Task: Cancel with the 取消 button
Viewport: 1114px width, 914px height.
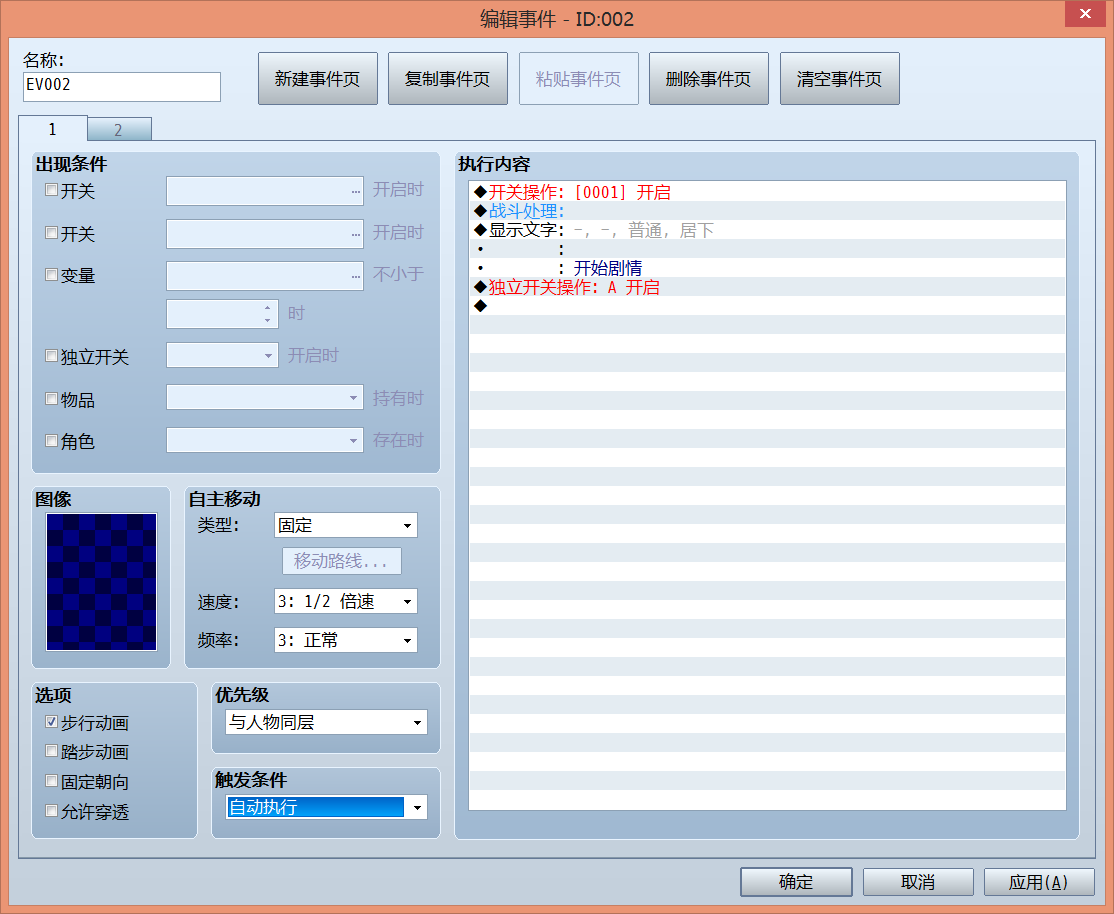Action: click(918, 882)
